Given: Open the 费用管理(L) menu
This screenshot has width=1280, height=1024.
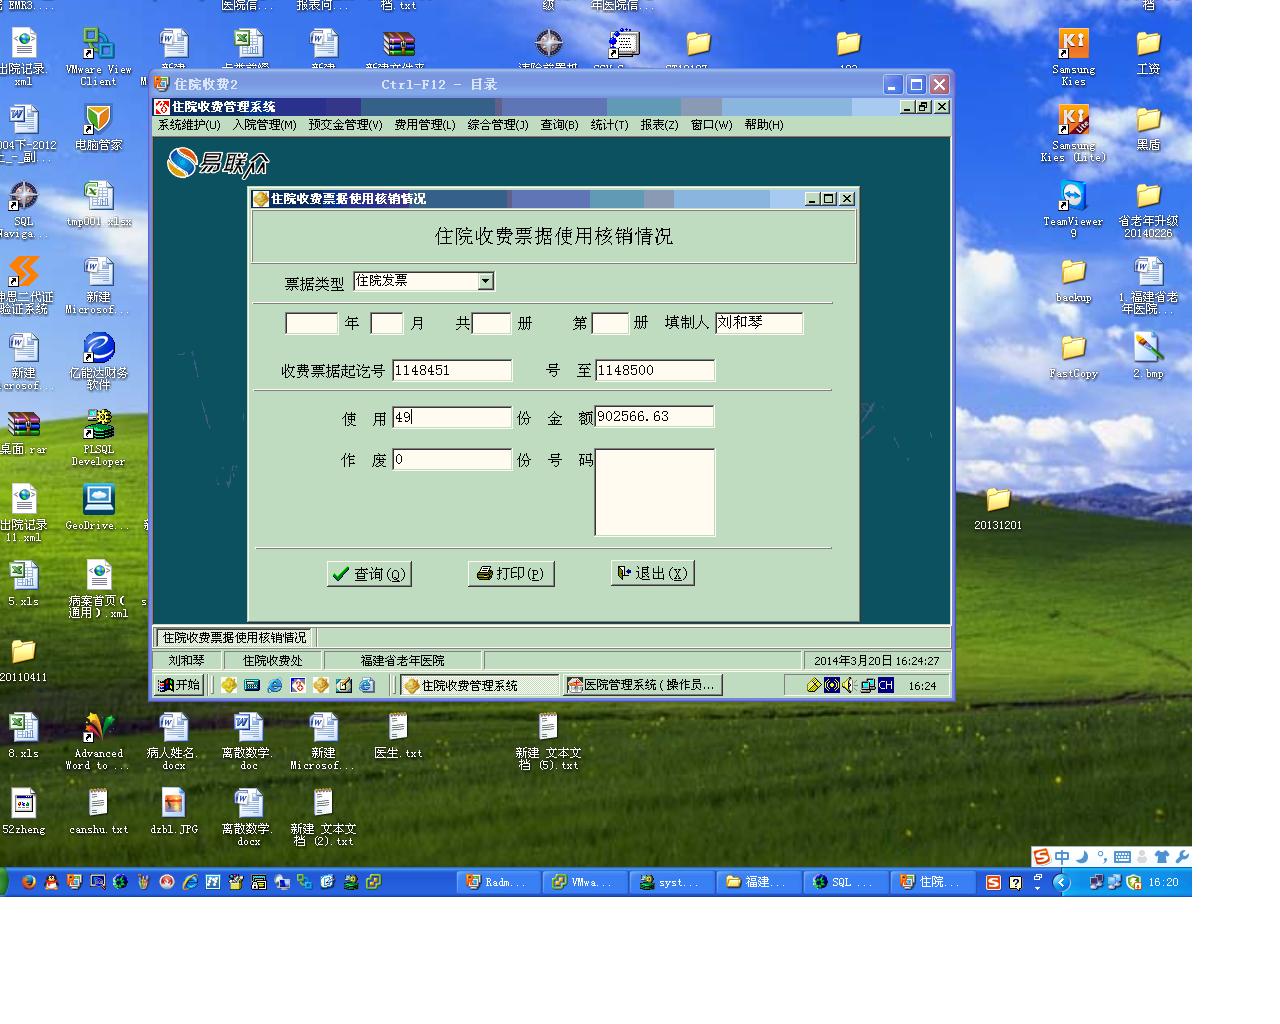Looking at the screenshot, I should point(425,125).
